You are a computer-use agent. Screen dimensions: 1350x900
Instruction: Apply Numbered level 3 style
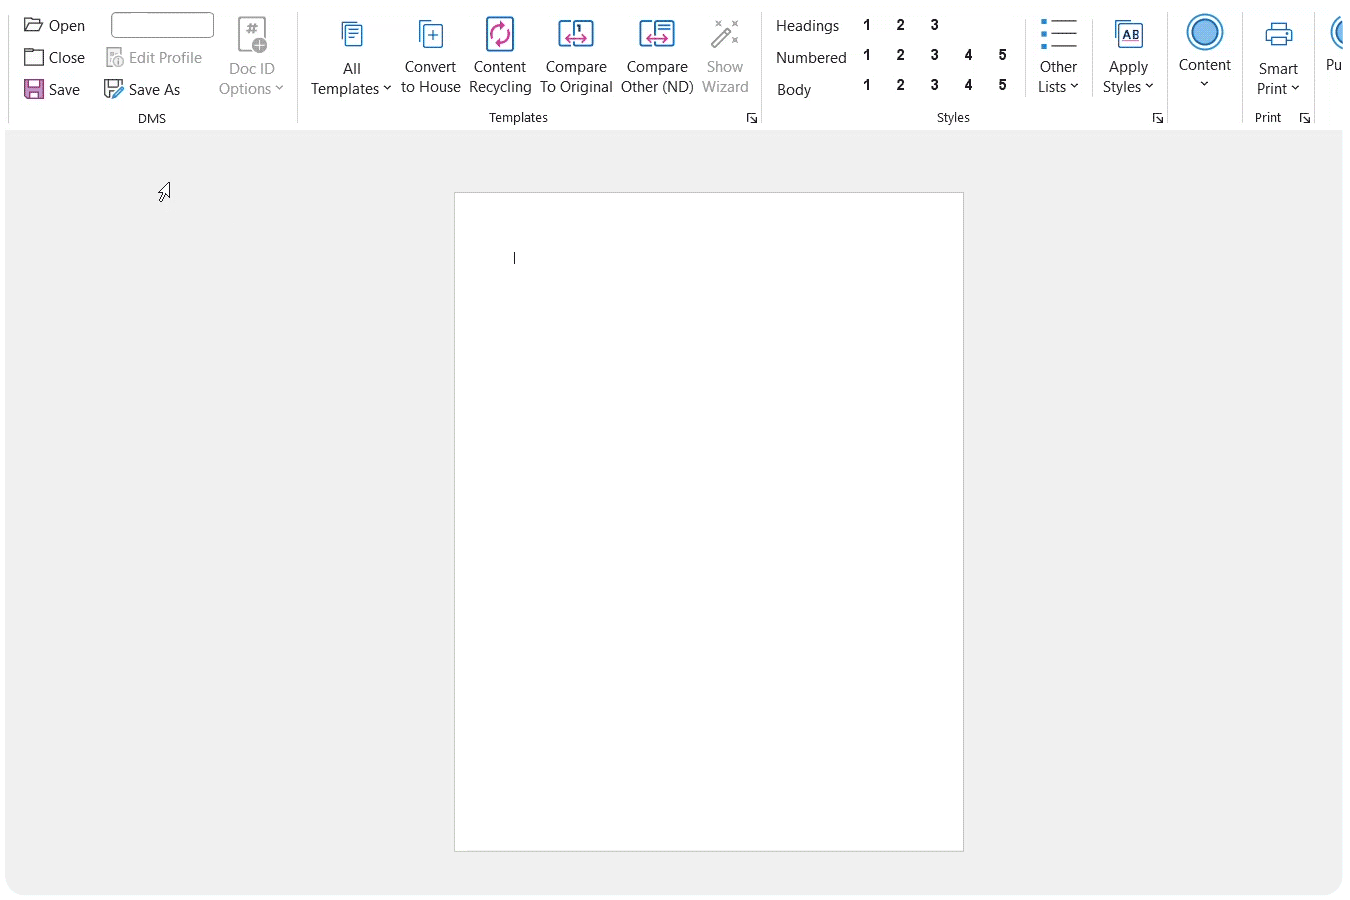click(935, 55)
